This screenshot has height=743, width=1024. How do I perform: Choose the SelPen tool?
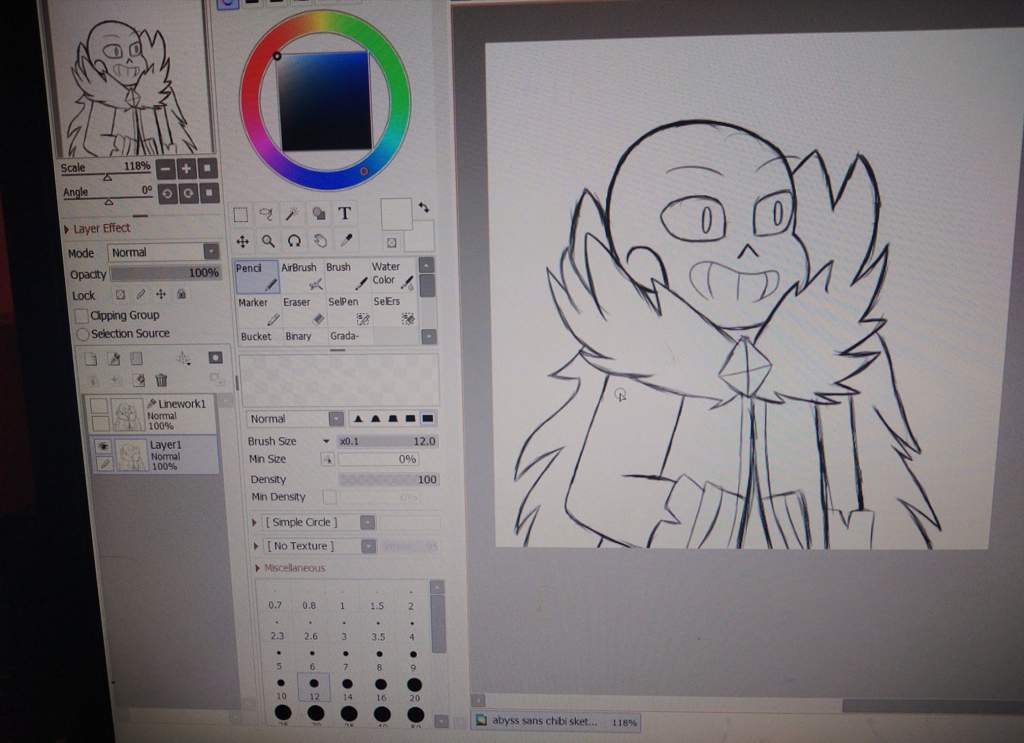point(348,309)
